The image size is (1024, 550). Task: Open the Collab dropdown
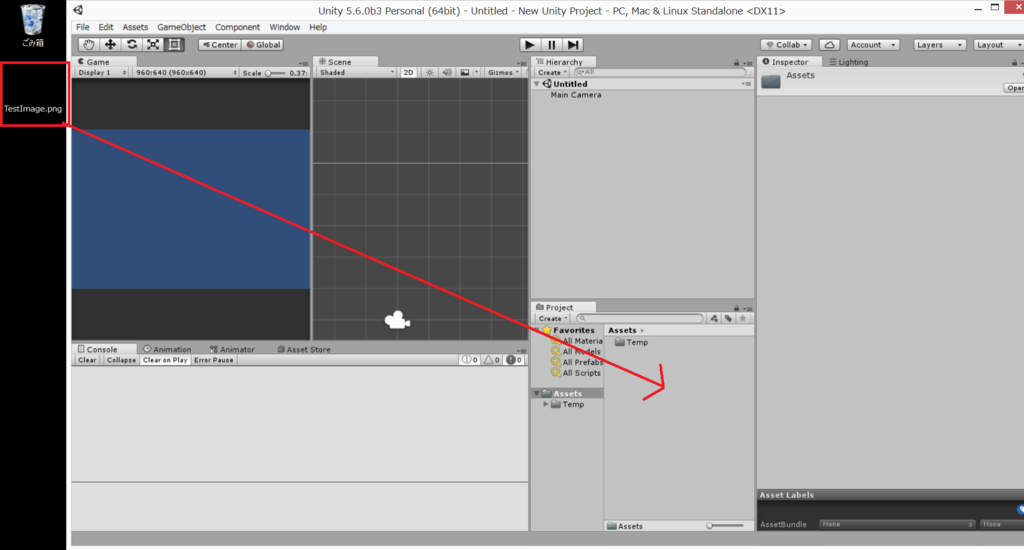[x=787, y=44]
